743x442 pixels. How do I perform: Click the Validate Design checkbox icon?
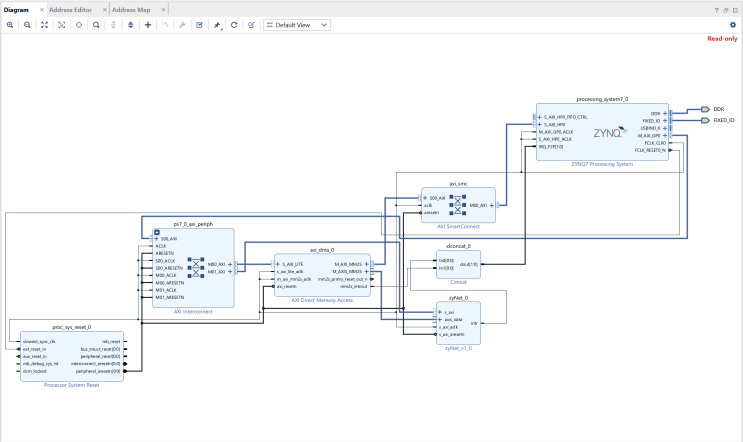pyautogui.click(x=199, y=25)
